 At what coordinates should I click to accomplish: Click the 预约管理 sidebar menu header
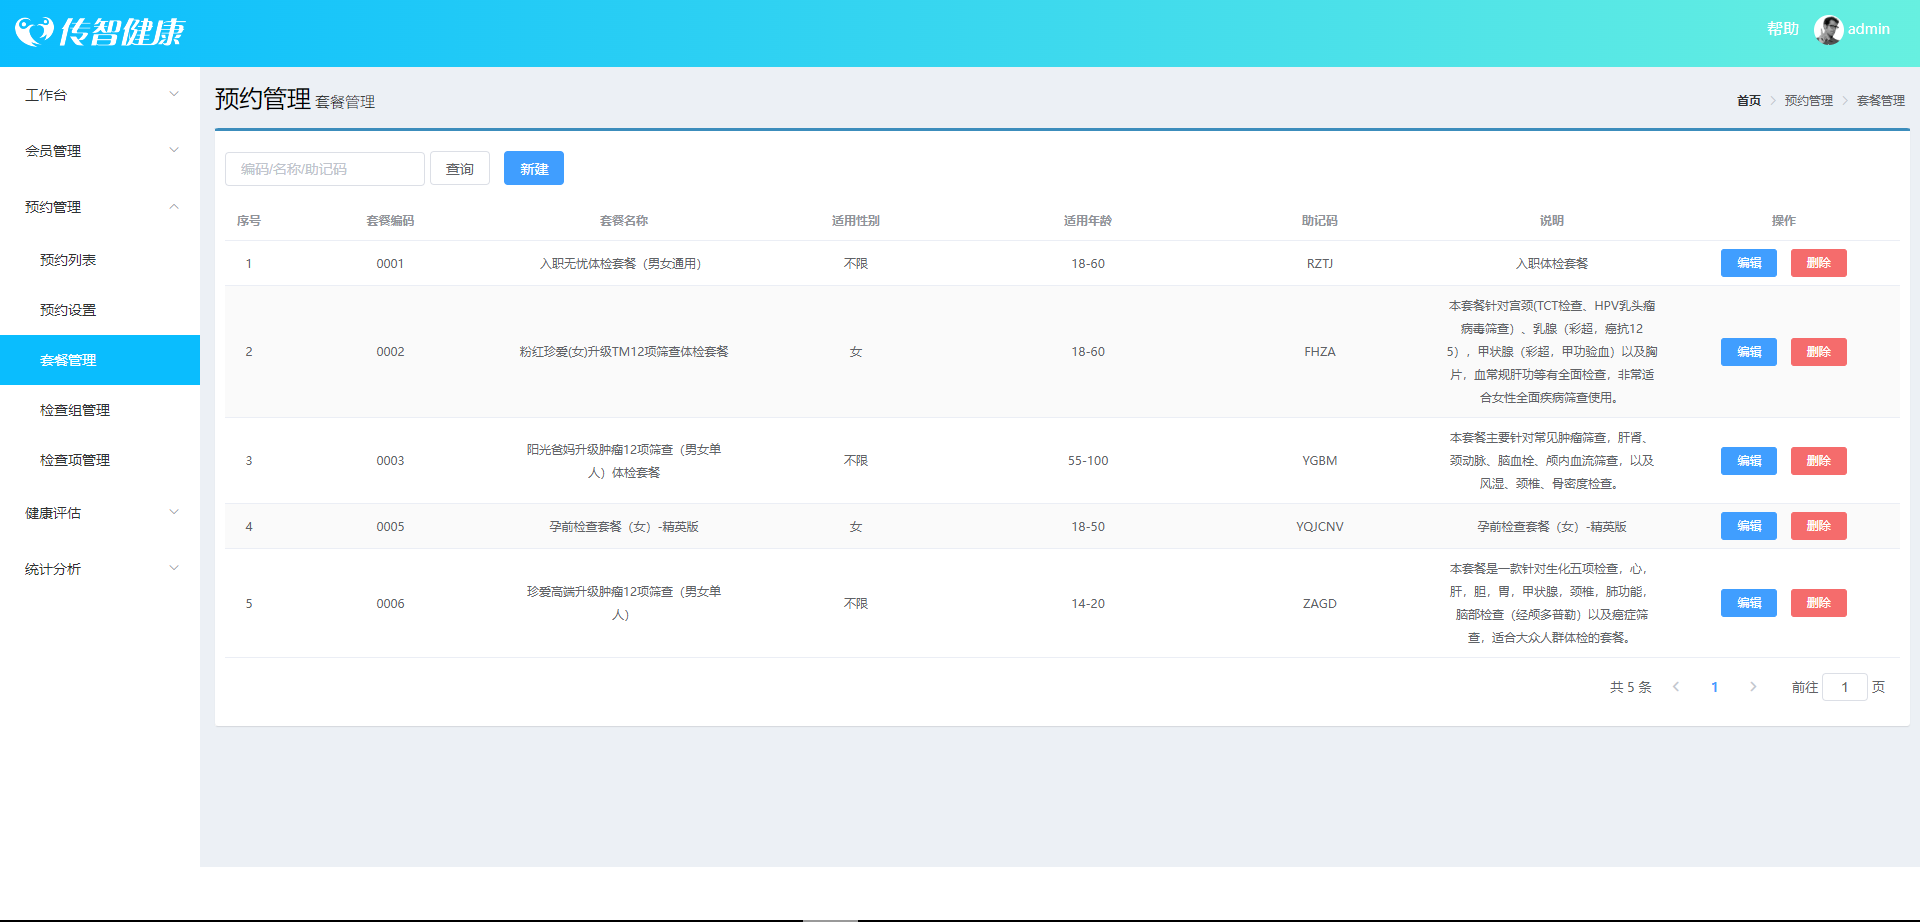(100, 207)
